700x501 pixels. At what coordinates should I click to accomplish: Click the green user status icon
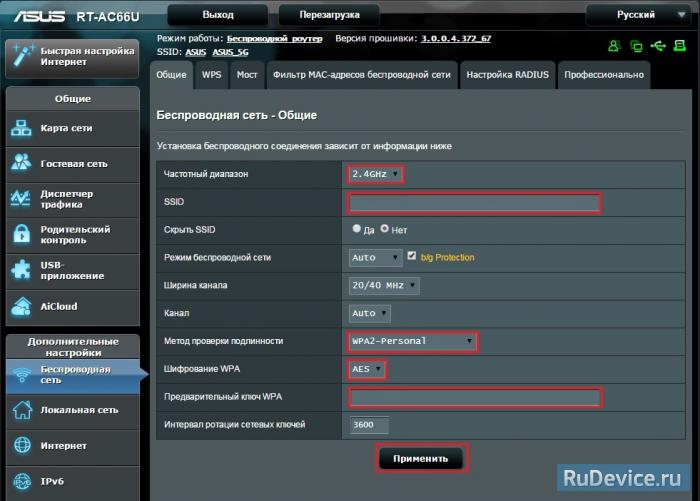614,46
